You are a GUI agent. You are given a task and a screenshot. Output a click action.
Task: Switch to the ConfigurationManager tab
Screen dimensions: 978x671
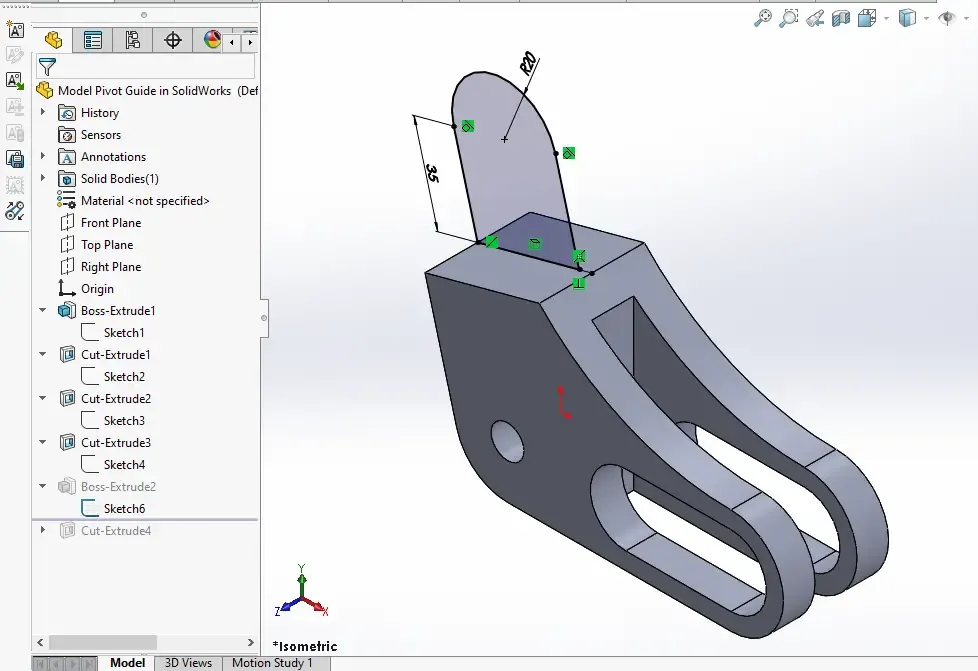[132, 41]
